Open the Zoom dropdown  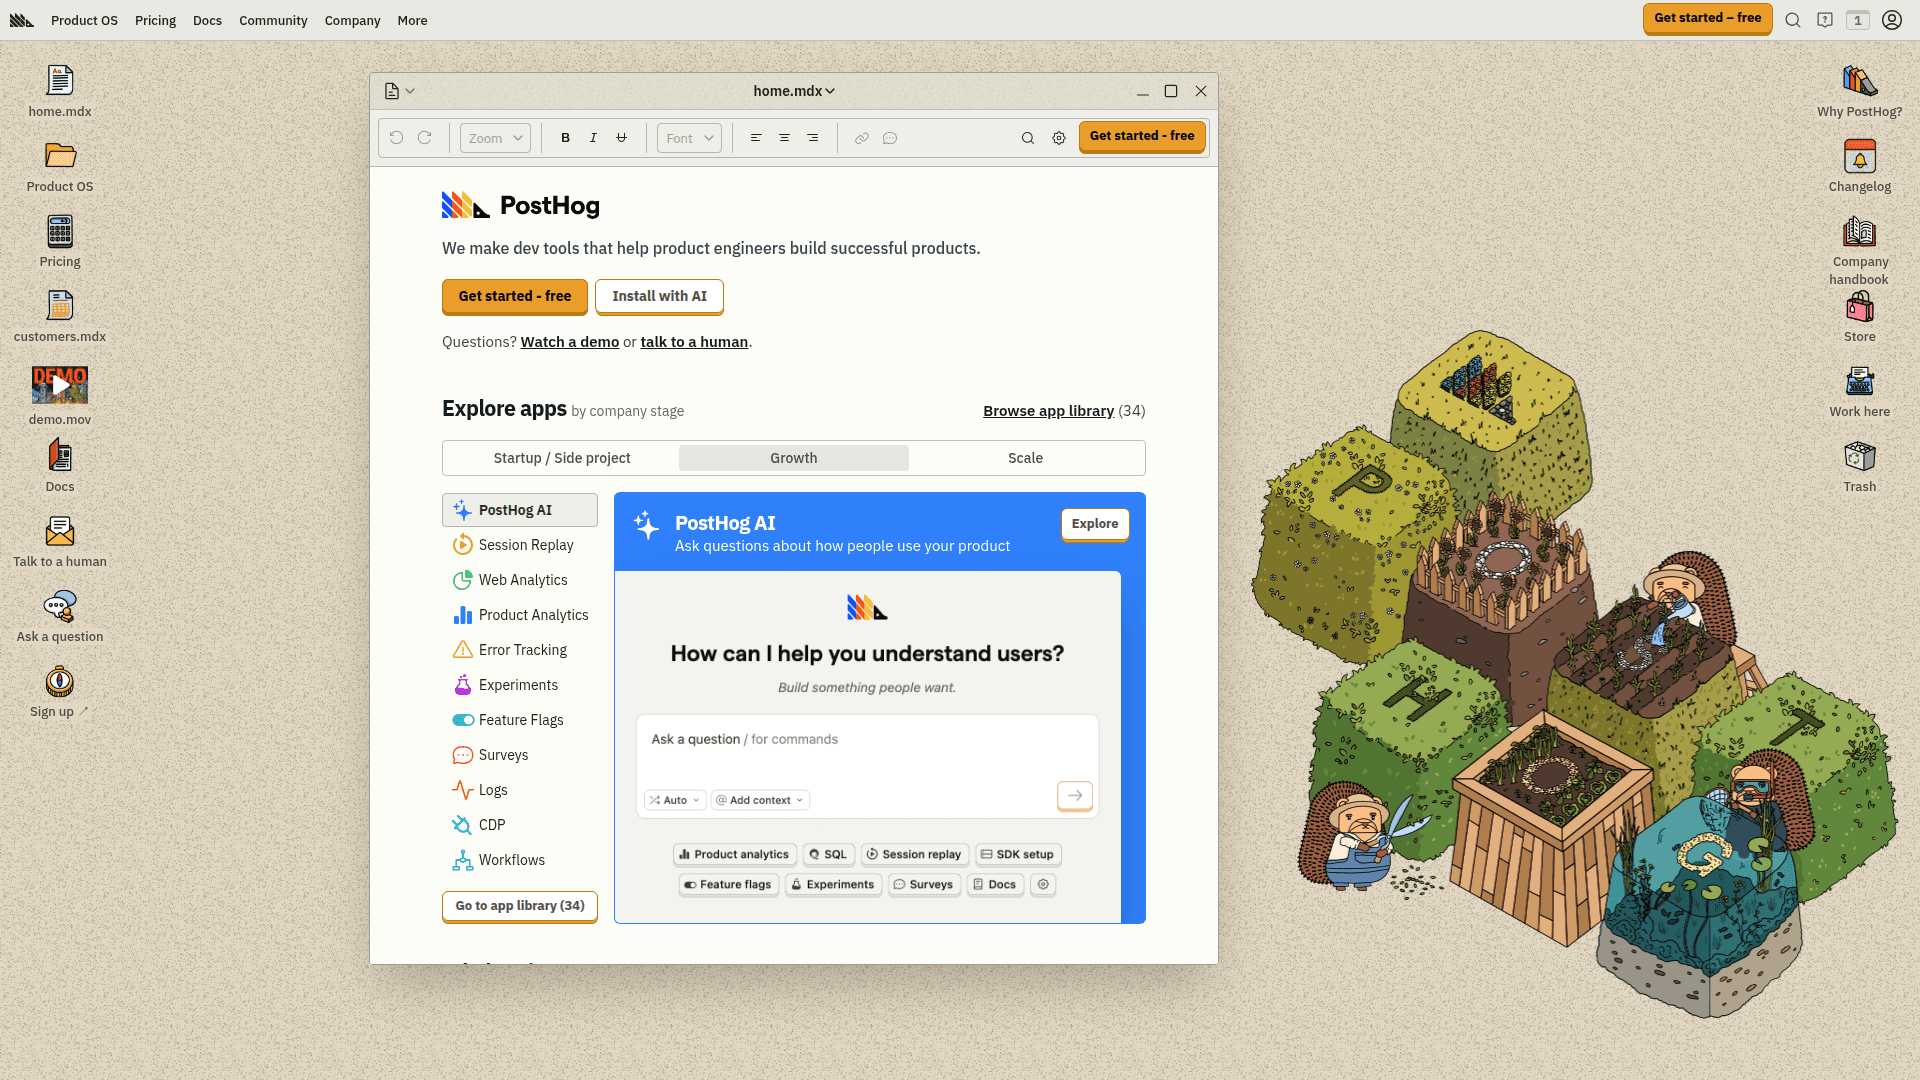(495, 138)
